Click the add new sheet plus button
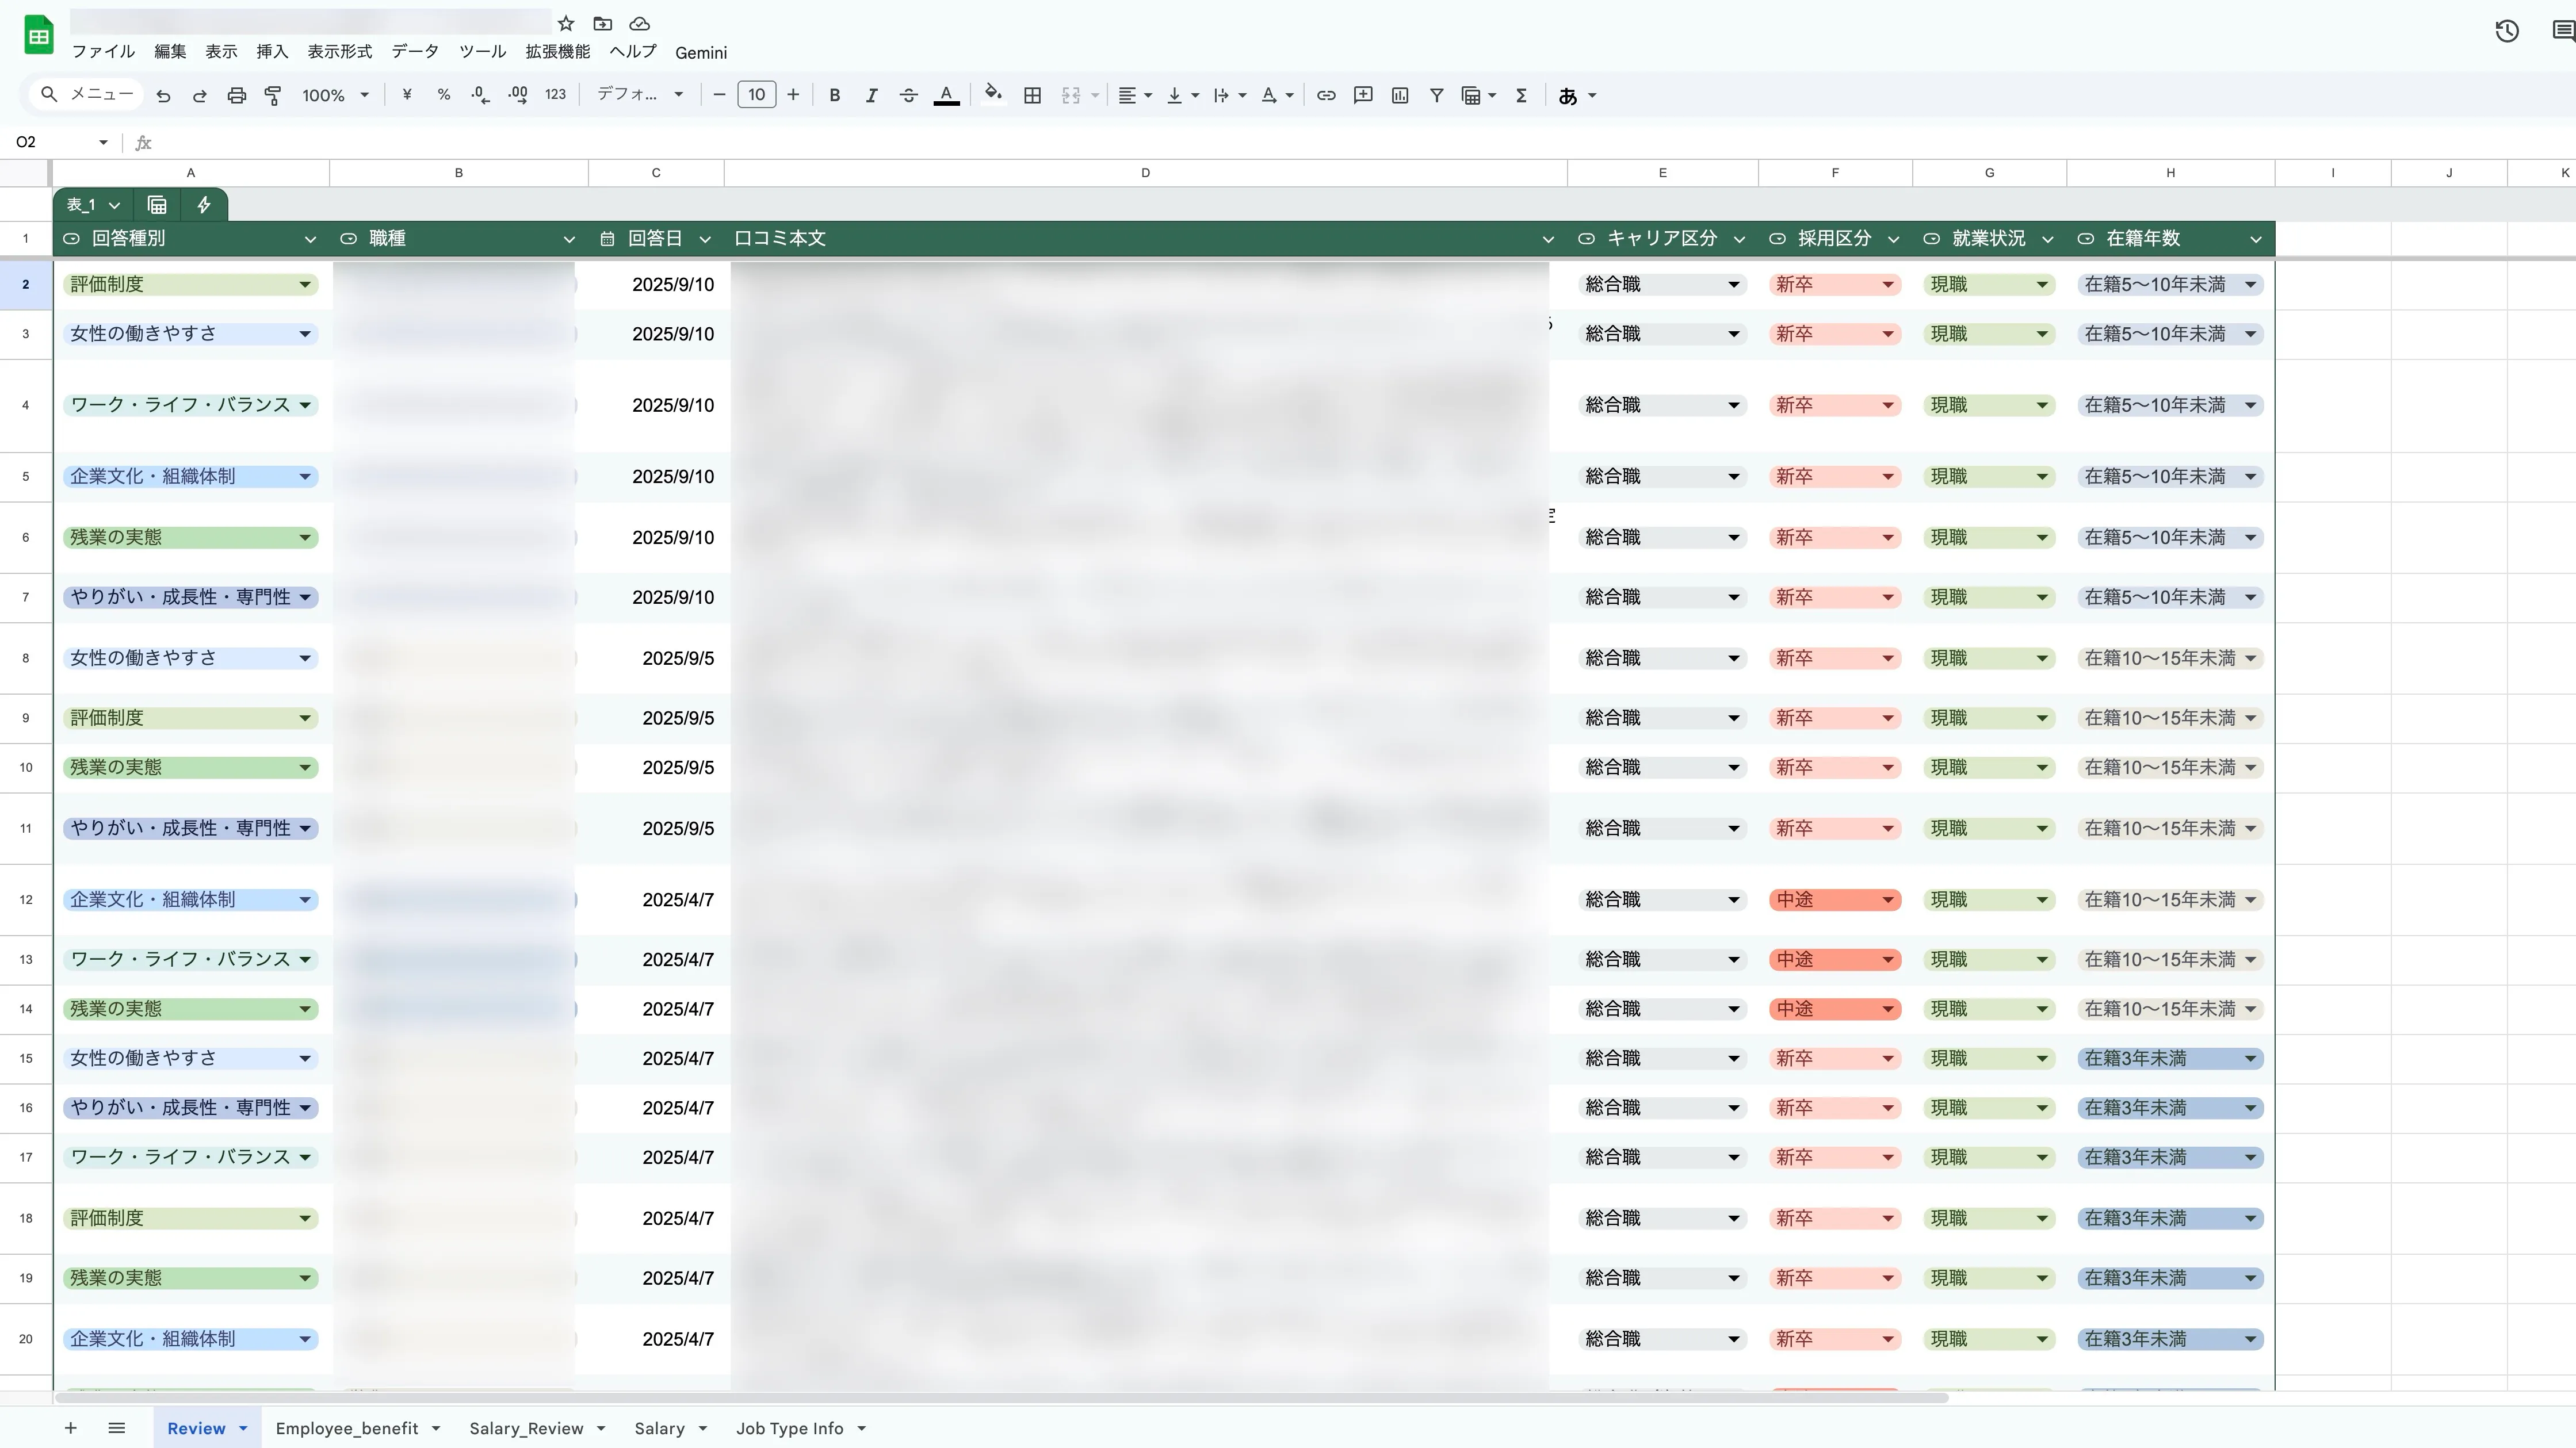 click(70, 1428)
